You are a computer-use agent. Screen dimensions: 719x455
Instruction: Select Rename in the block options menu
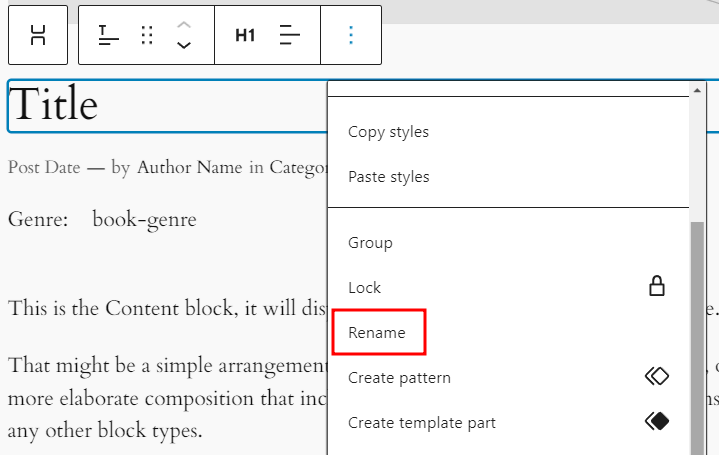pos(376,333)
